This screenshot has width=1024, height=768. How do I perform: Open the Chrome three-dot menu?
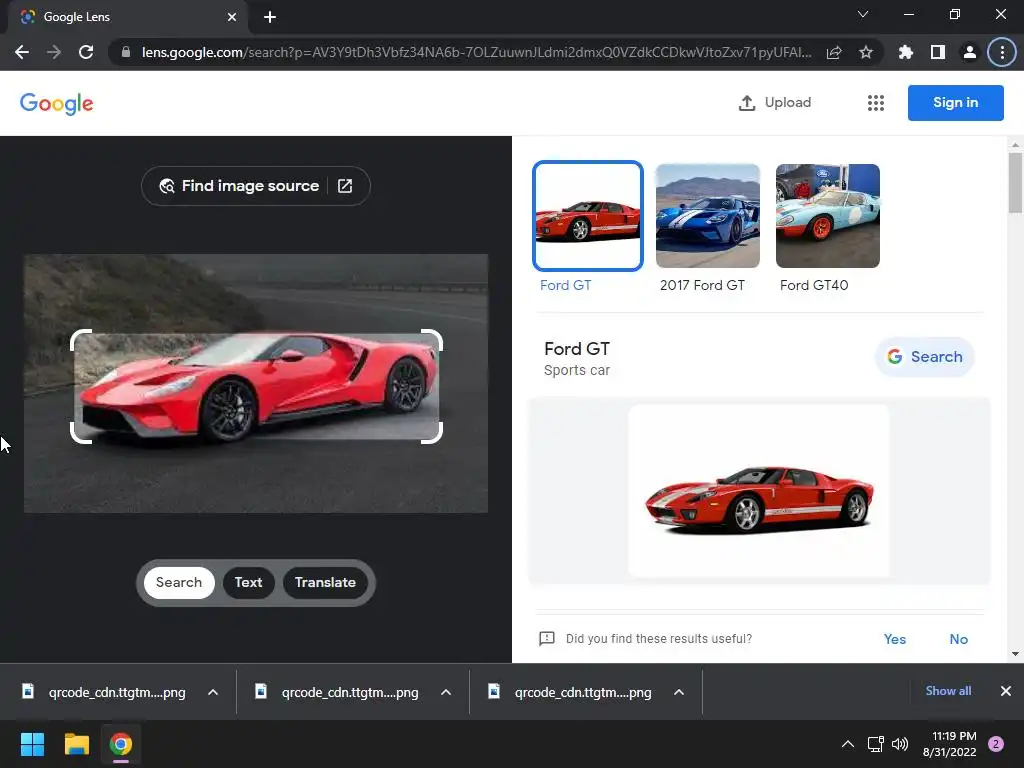(1002, 52)
